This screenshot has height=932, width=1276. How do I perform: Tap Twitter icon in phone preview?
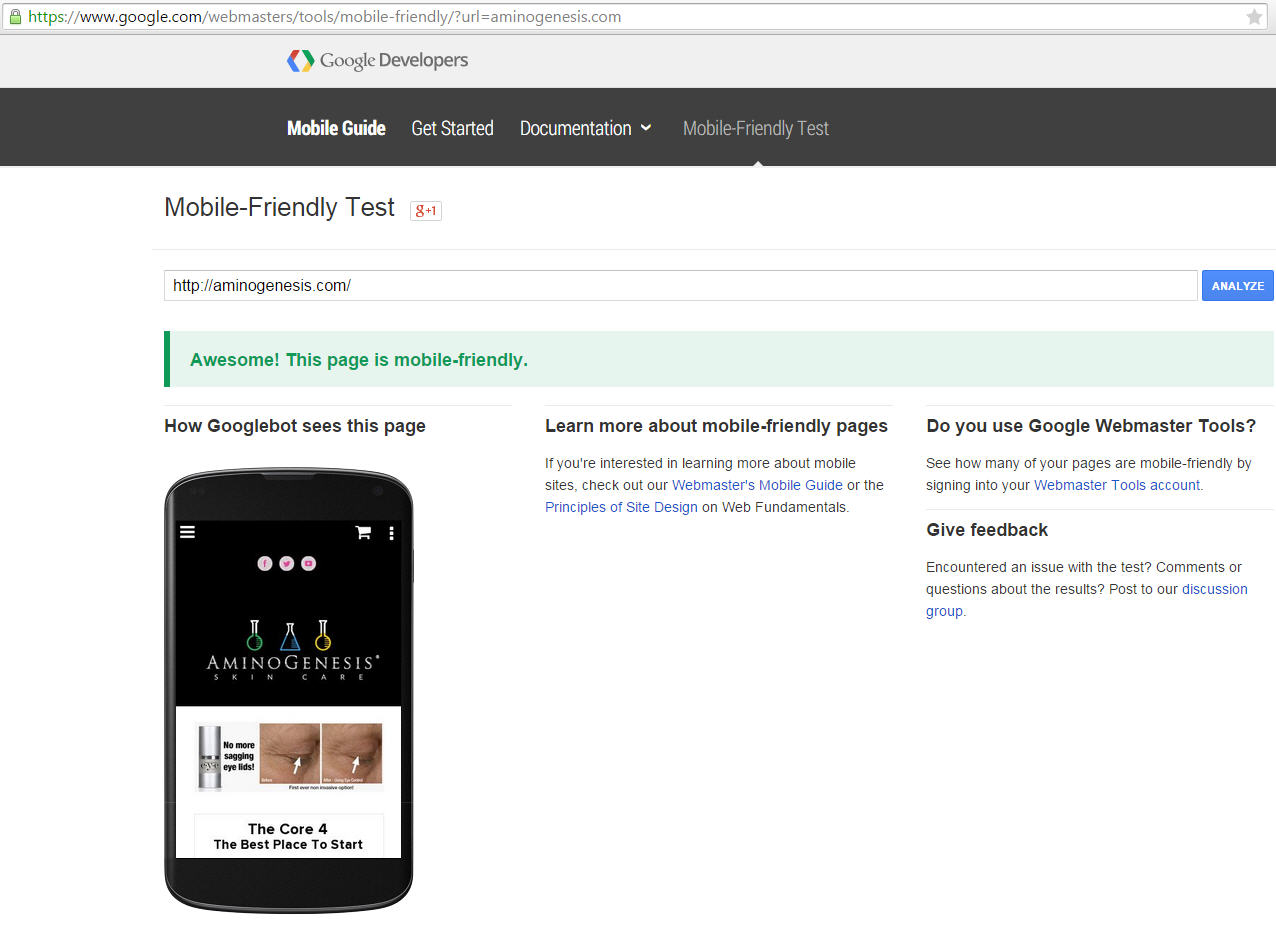[287, 564]
